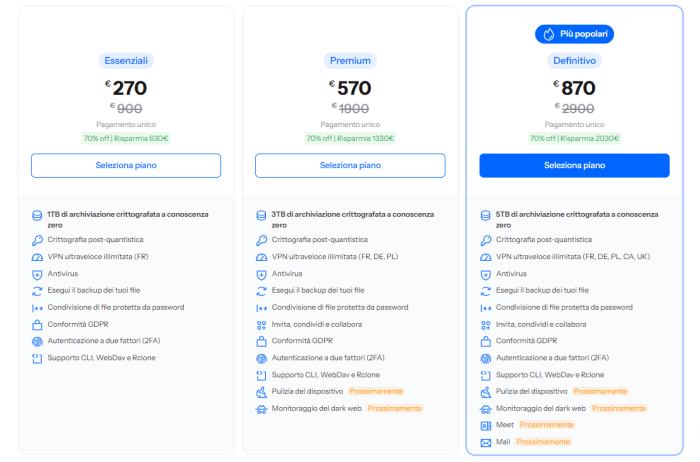Select the Essenziali plan button
700x462 pixels.
126,166
